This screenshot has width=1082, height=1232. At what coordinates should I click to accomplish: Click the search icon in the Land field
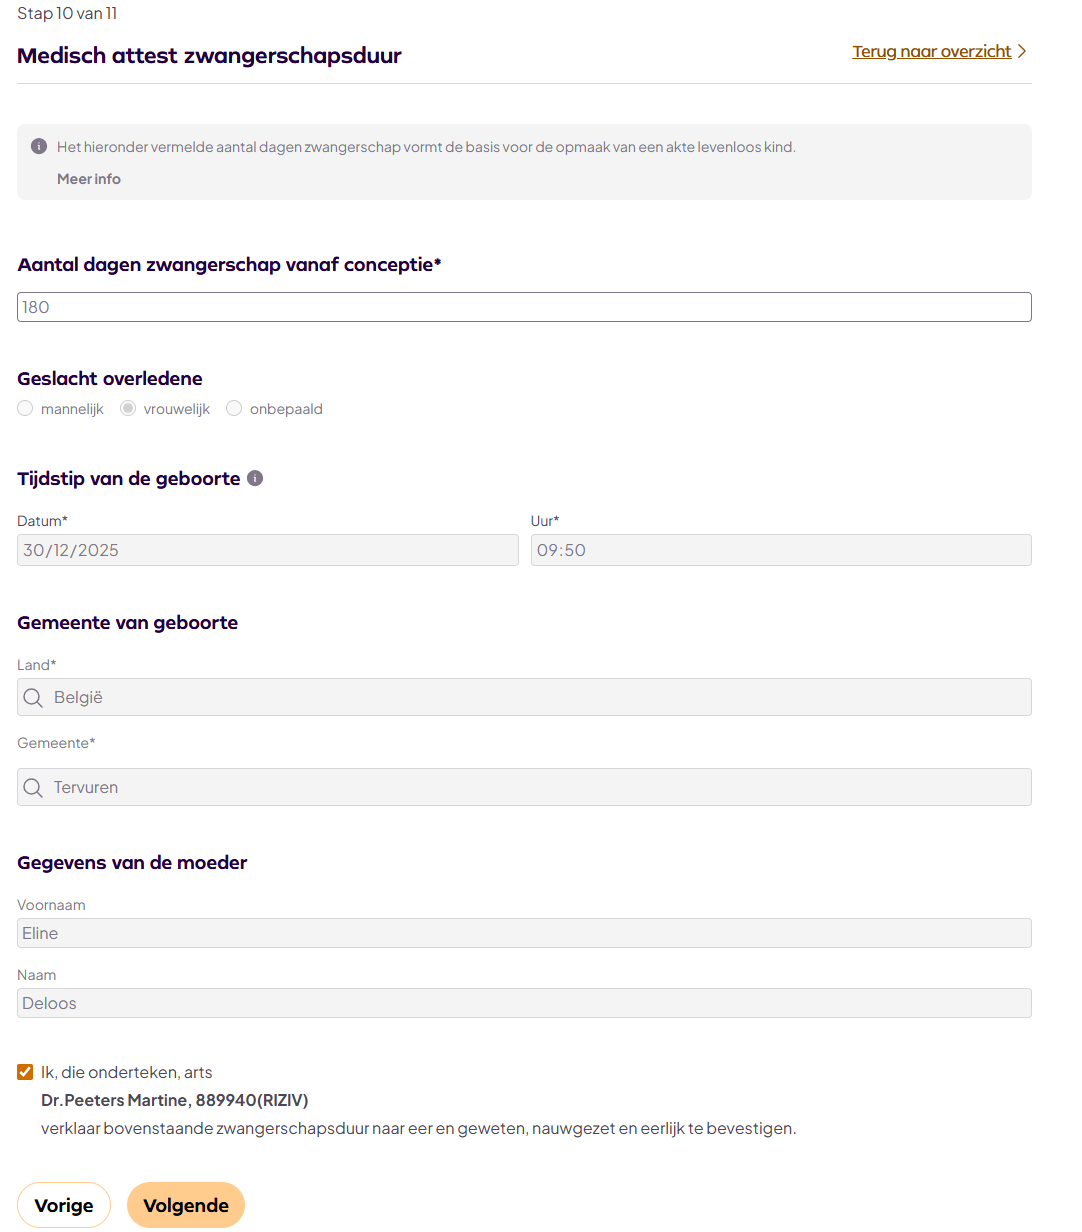point(33,698)
